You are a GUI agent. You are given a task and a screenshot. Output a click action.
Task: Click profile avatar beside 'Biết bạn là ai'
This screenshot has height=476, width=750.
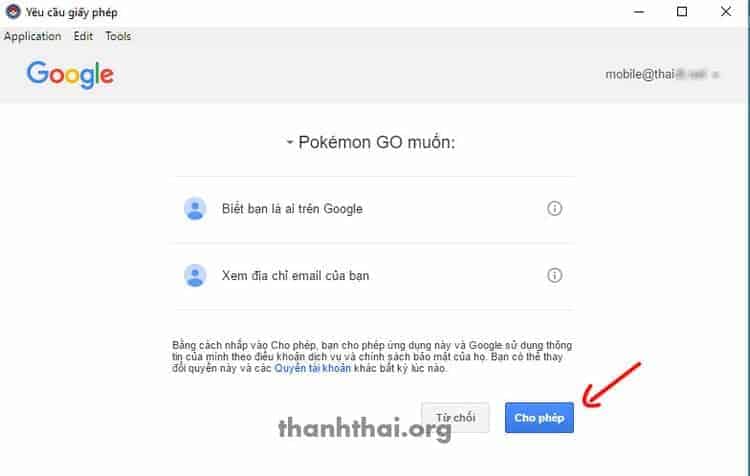click(195, 209)
